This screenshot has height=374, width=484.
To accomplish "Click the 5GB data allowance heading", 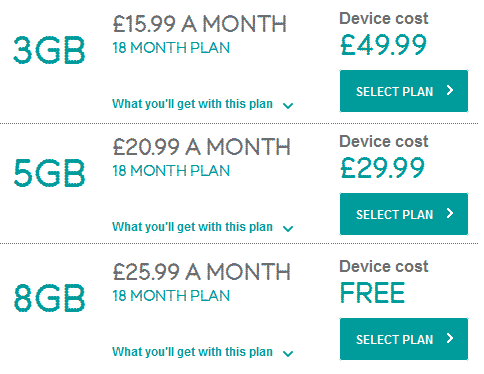I will (49, 173).
